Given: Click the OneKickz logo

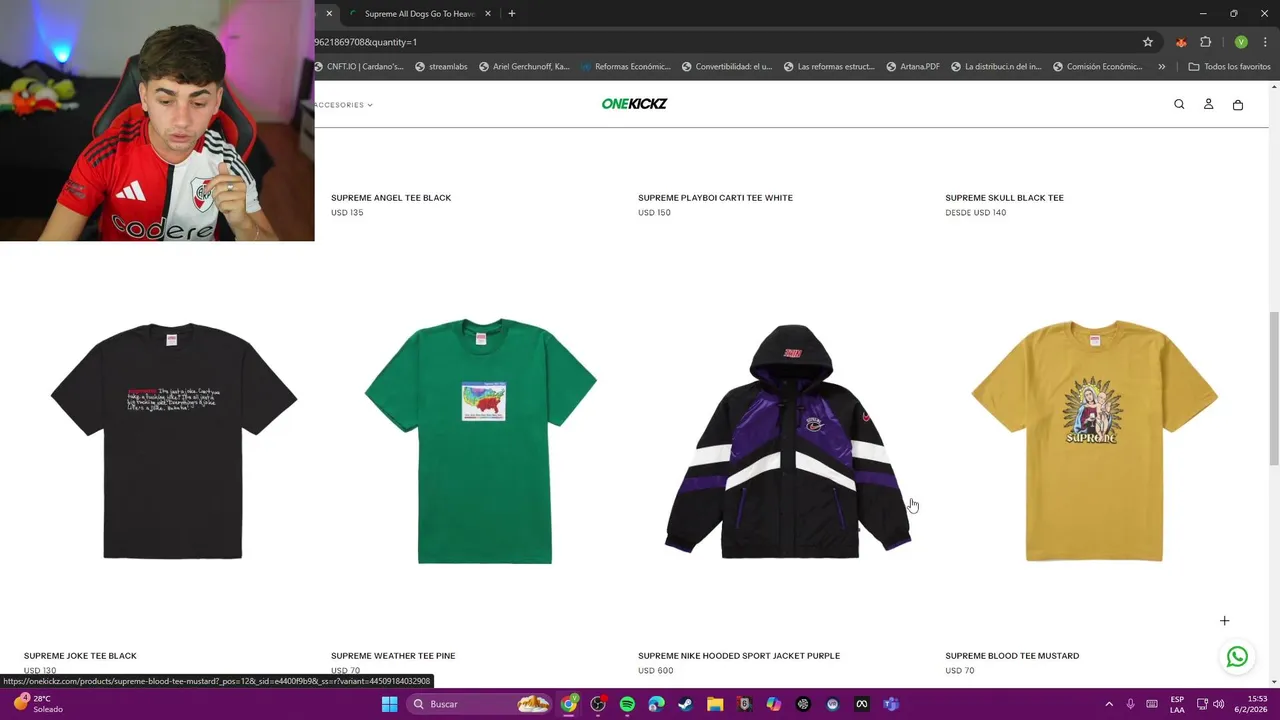Looking at the screenshot, I should coord(634,104).
